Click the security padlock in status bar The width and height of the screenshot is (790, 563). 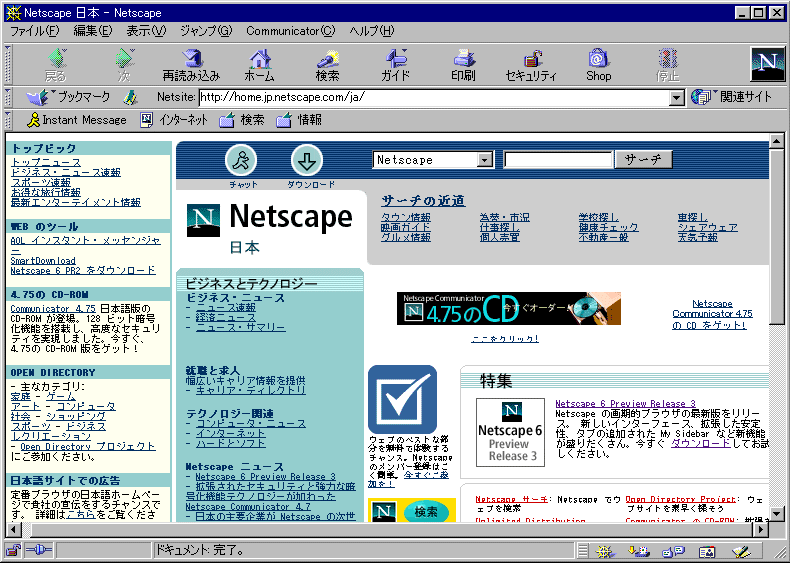click(x=14, y=551)
